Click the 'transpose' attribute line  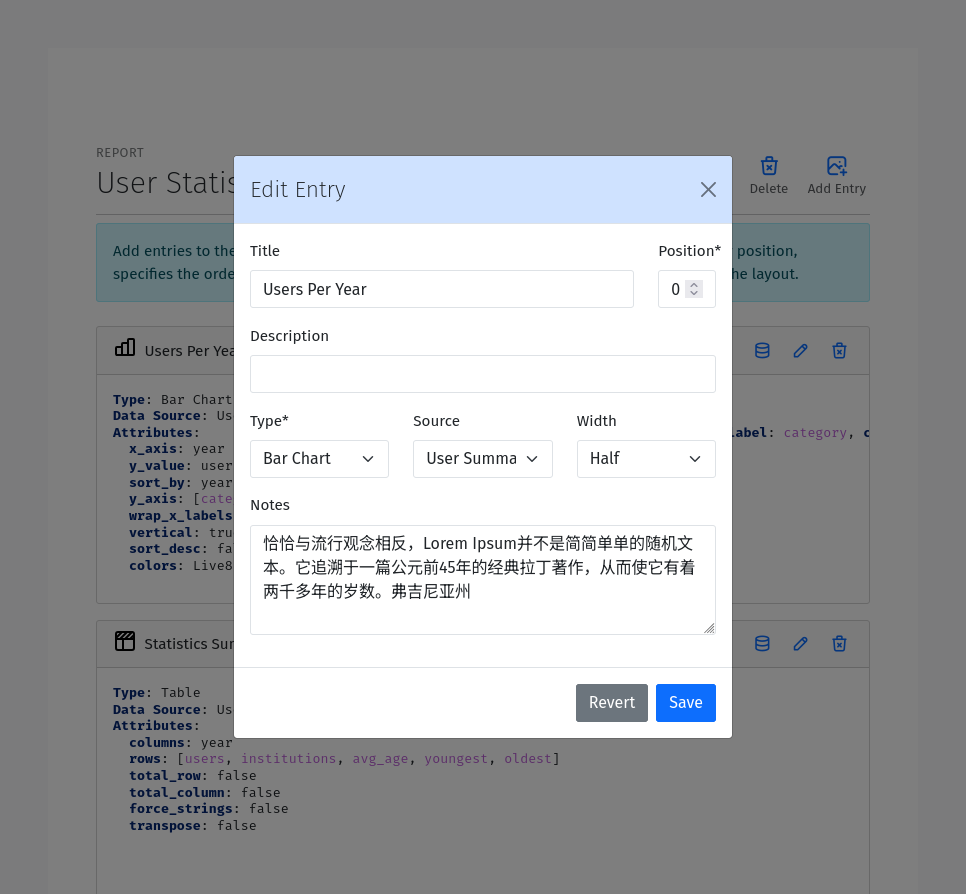192,826
